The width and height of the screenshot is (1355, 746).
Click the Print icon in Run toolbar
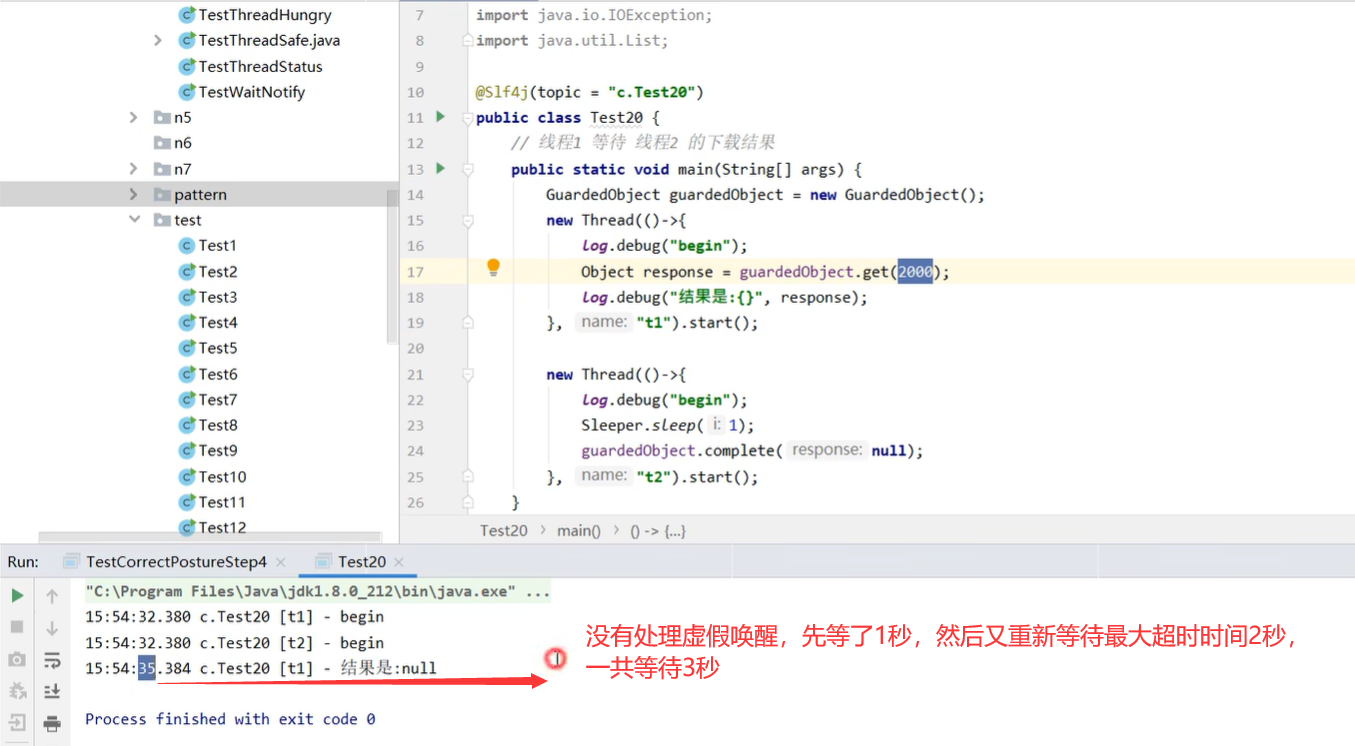52,722
